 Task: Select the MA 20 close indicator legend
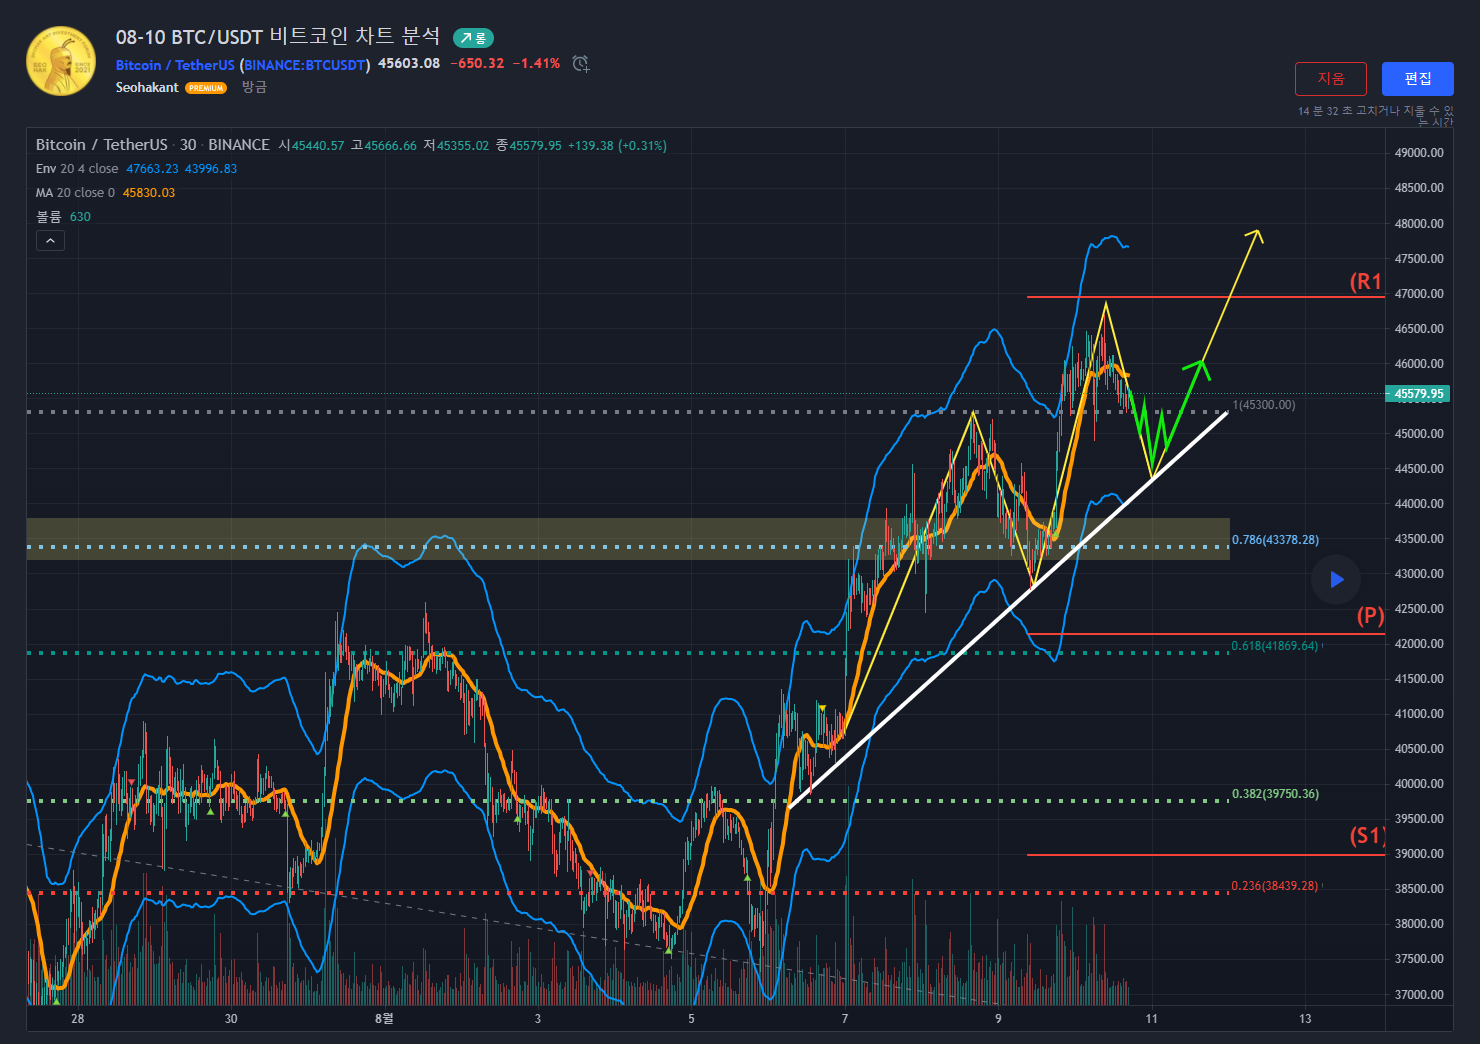point(75,193)
